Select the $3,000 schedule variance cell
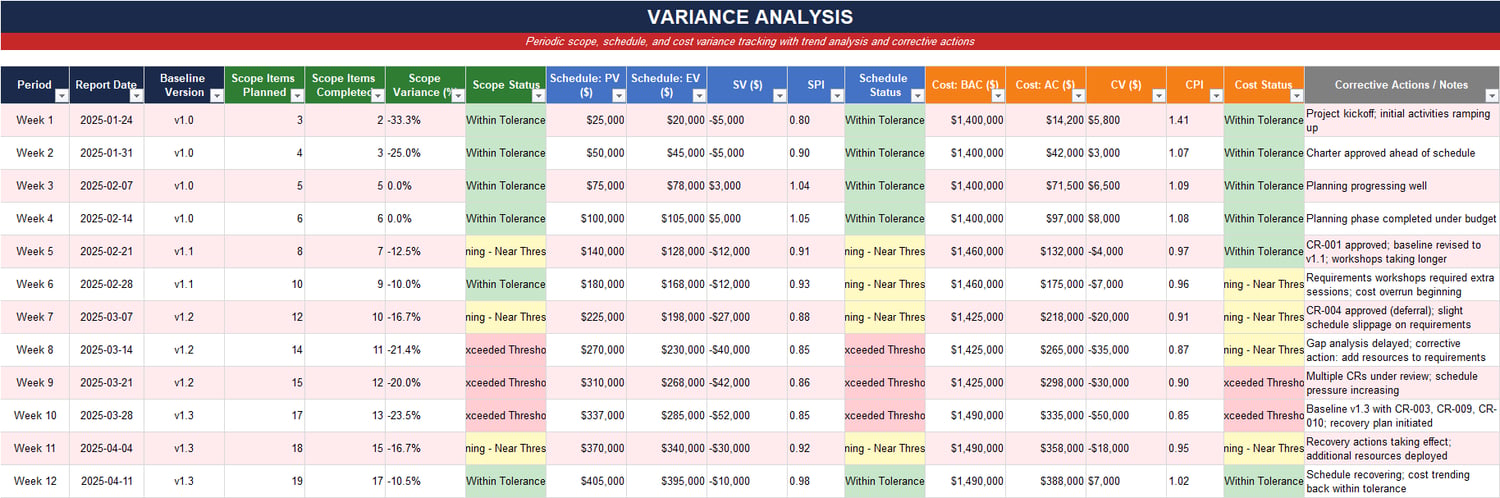 click(747, 186)
